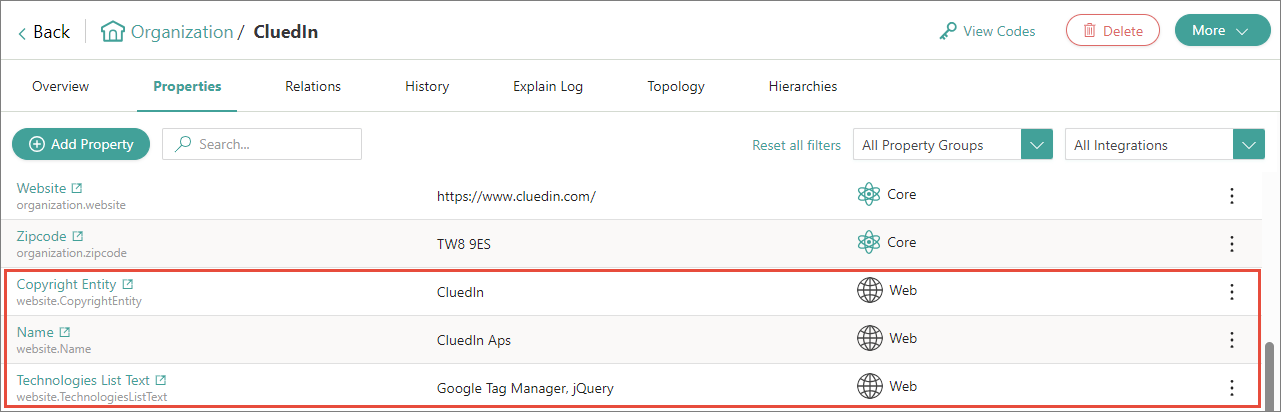The image size is (1281, 412).
Task: Click the Organization home icon in breadcrumb
Action: (113, 32)
